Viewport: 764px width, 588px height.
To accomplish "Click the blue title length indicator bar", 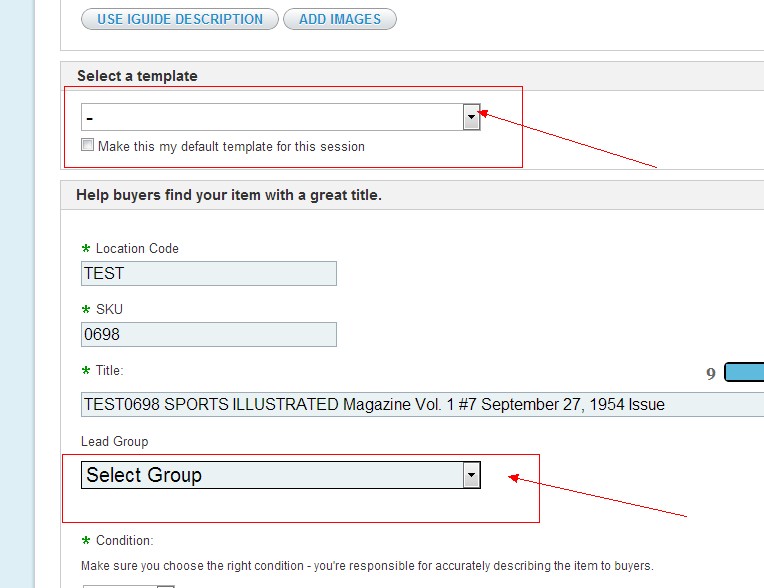I will [743, 373].
